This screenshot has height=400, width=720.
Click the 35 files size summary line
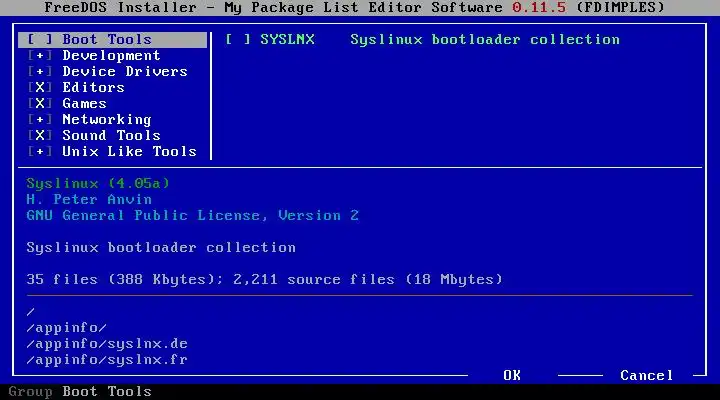pos(264,280)
